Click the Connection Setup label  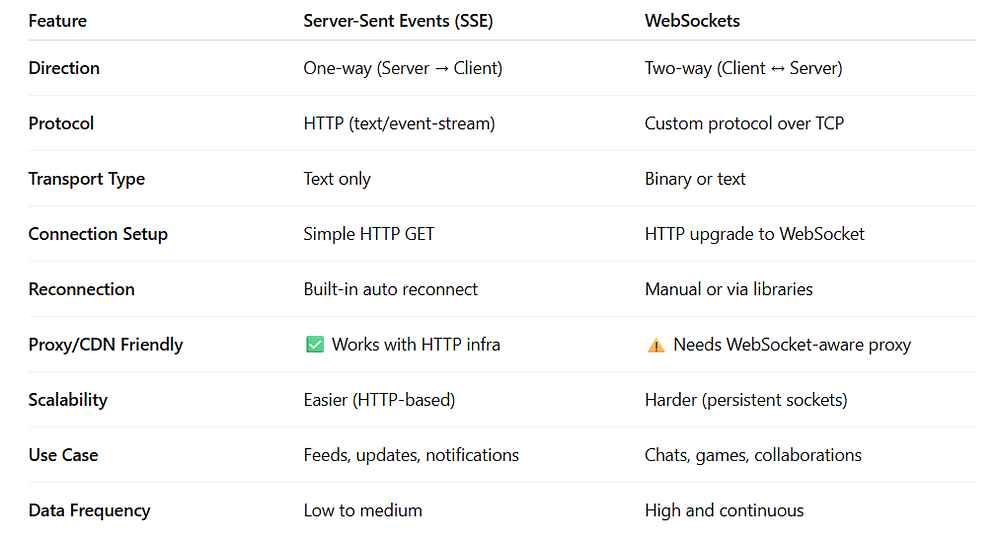click(x=98, y=234)
